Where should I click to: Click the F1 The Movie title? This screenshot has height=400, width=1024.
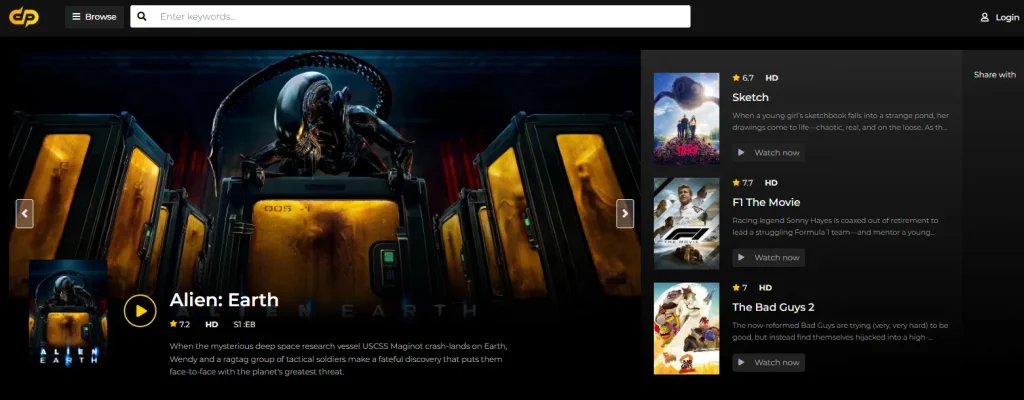(x=766, y=202)
